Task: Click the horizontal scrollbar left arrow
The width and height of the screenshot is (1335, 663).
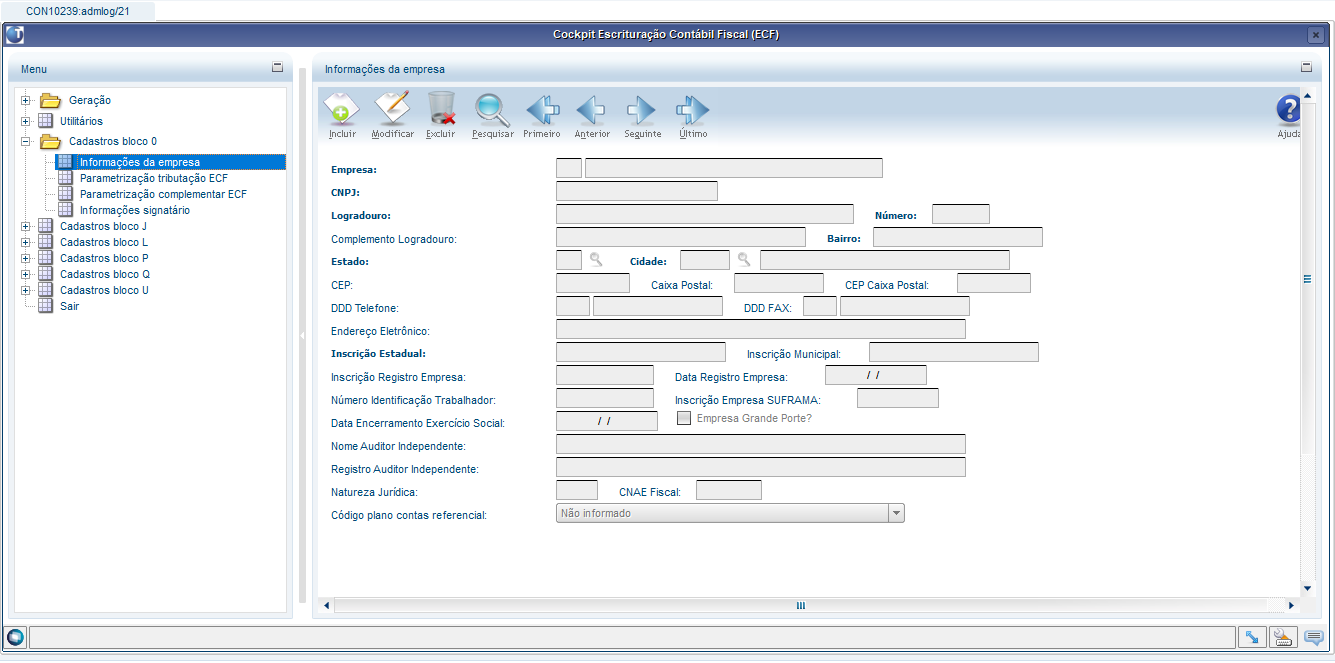Action: click(327, 605)
